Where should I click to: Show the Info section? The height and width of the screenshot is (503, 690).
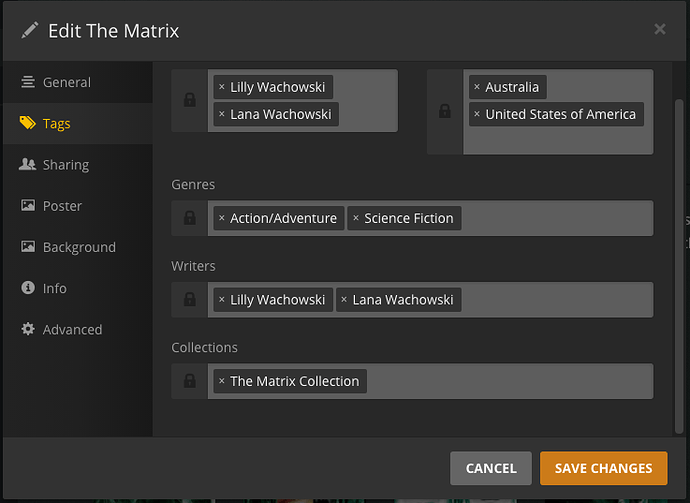tap(78, 288)
